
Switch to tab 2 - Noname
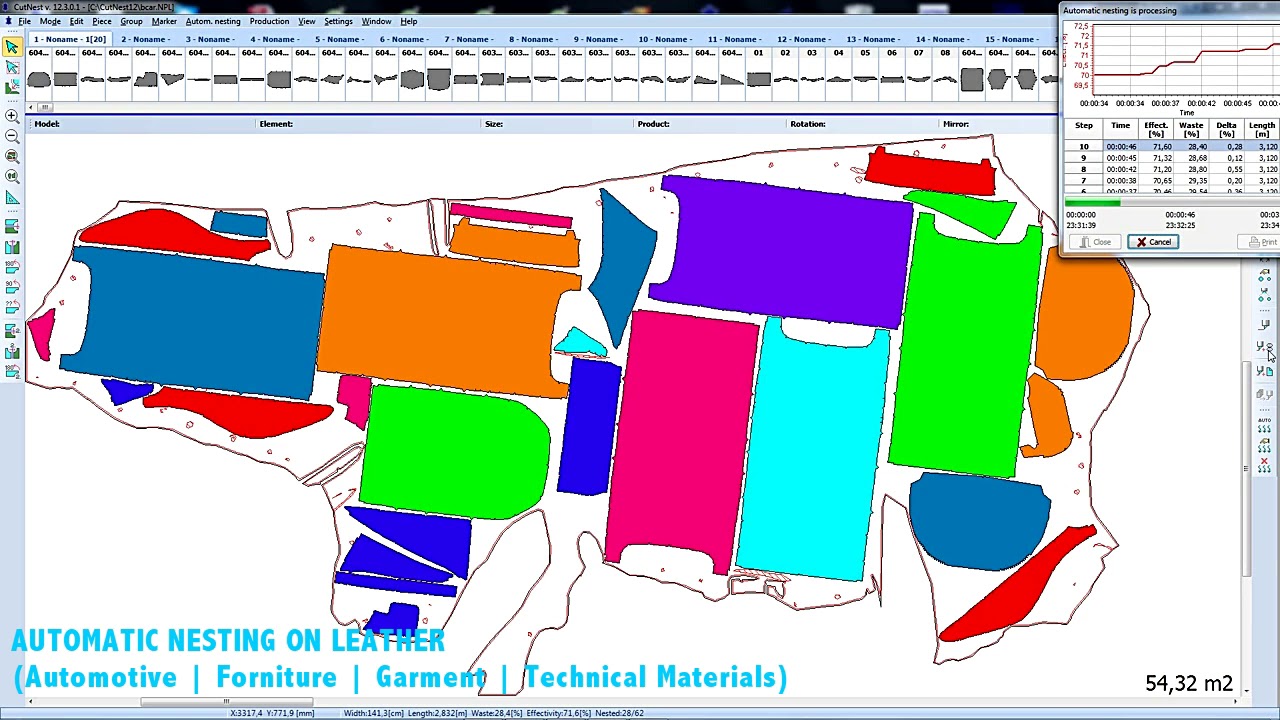147,39
